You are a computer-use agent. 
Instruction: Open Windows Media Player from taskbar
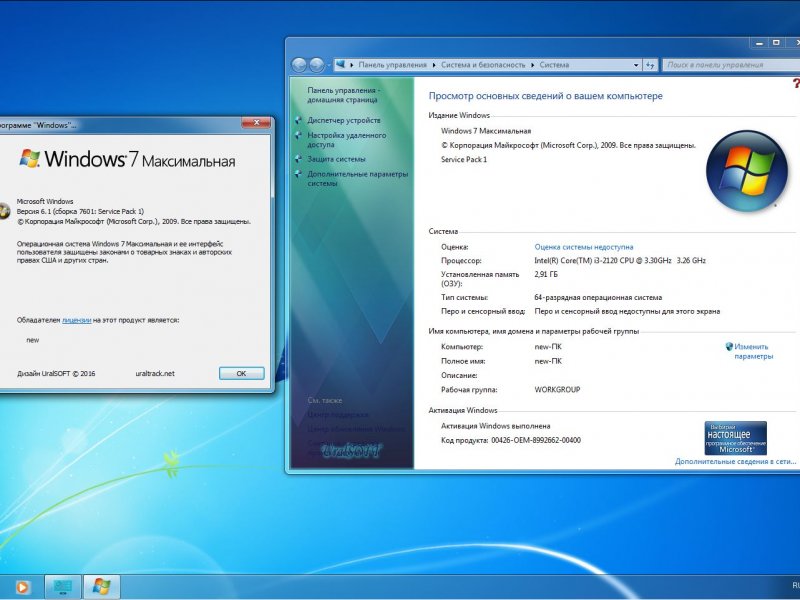click(x=21, y=587)
